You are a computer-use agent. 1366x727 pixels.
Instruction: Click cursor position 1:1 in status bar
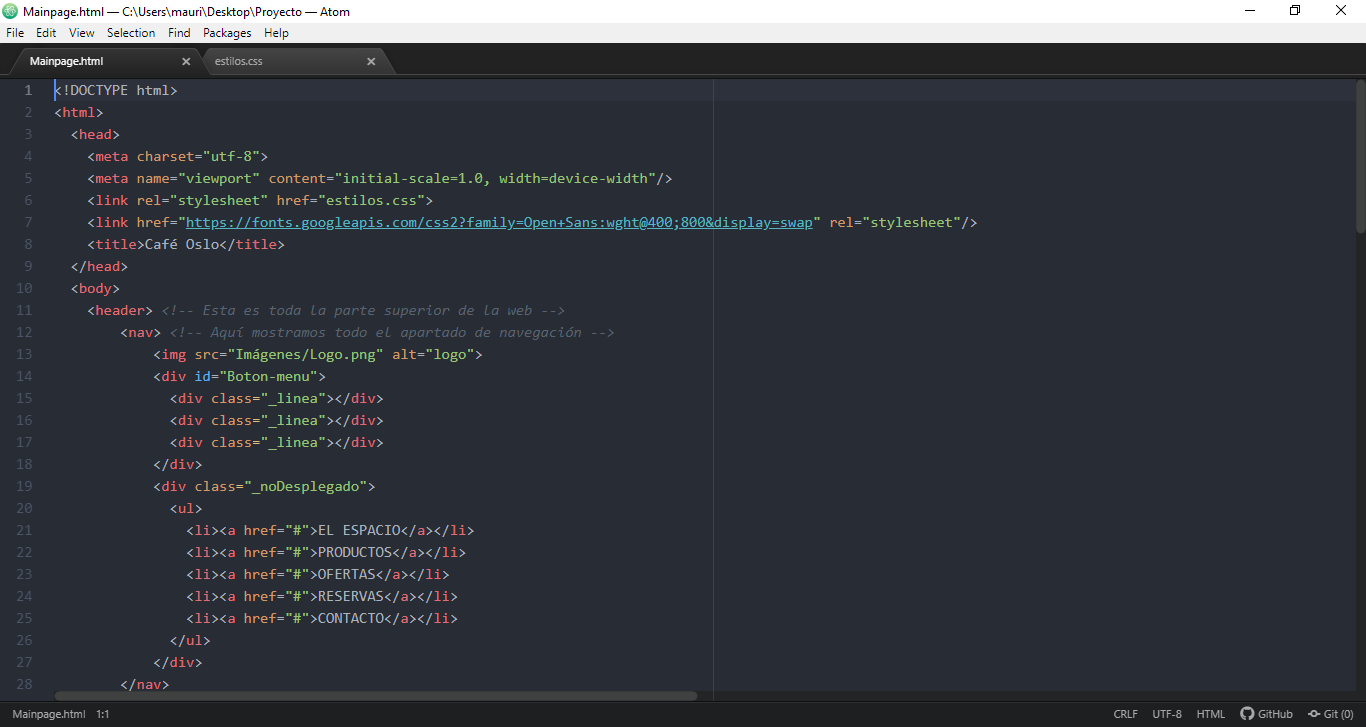103,714
